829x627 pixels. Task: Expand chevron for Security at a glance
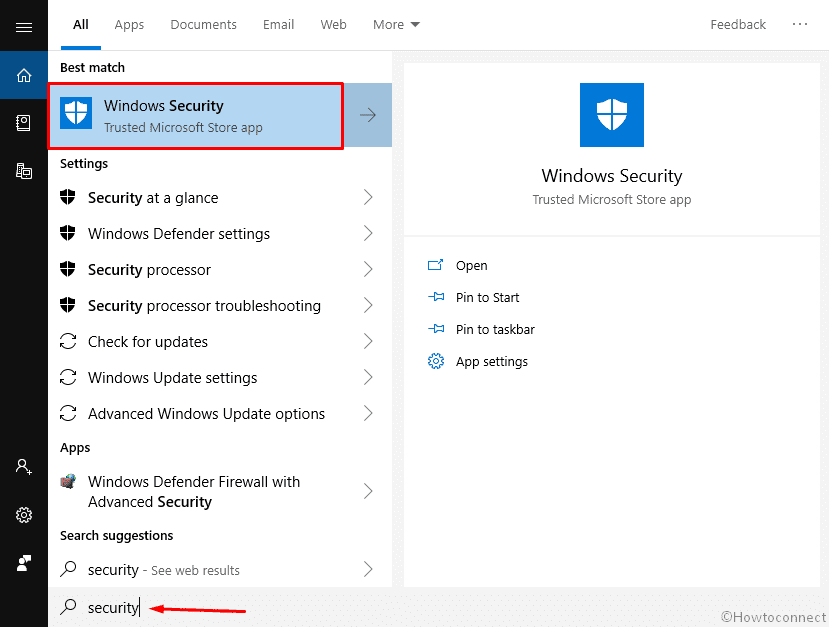tap(368, 197)
